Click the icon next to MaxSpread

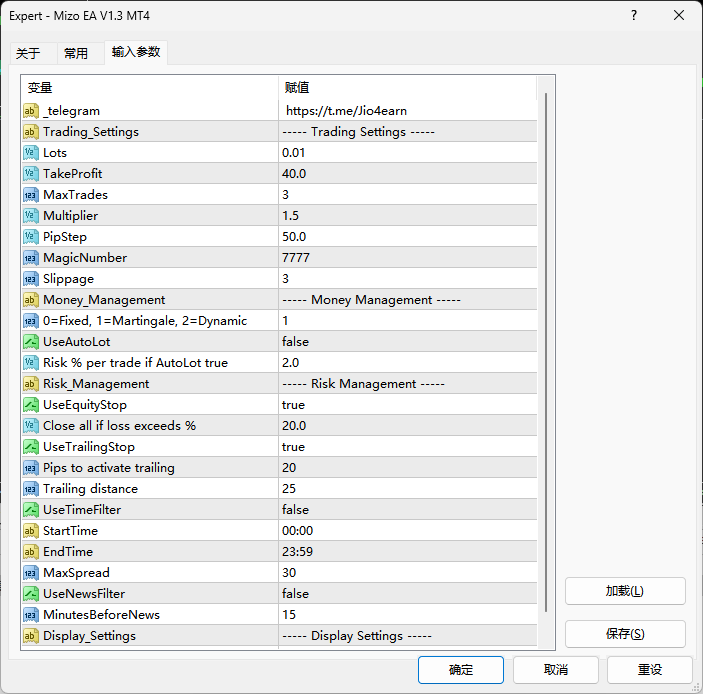[30, 573]
